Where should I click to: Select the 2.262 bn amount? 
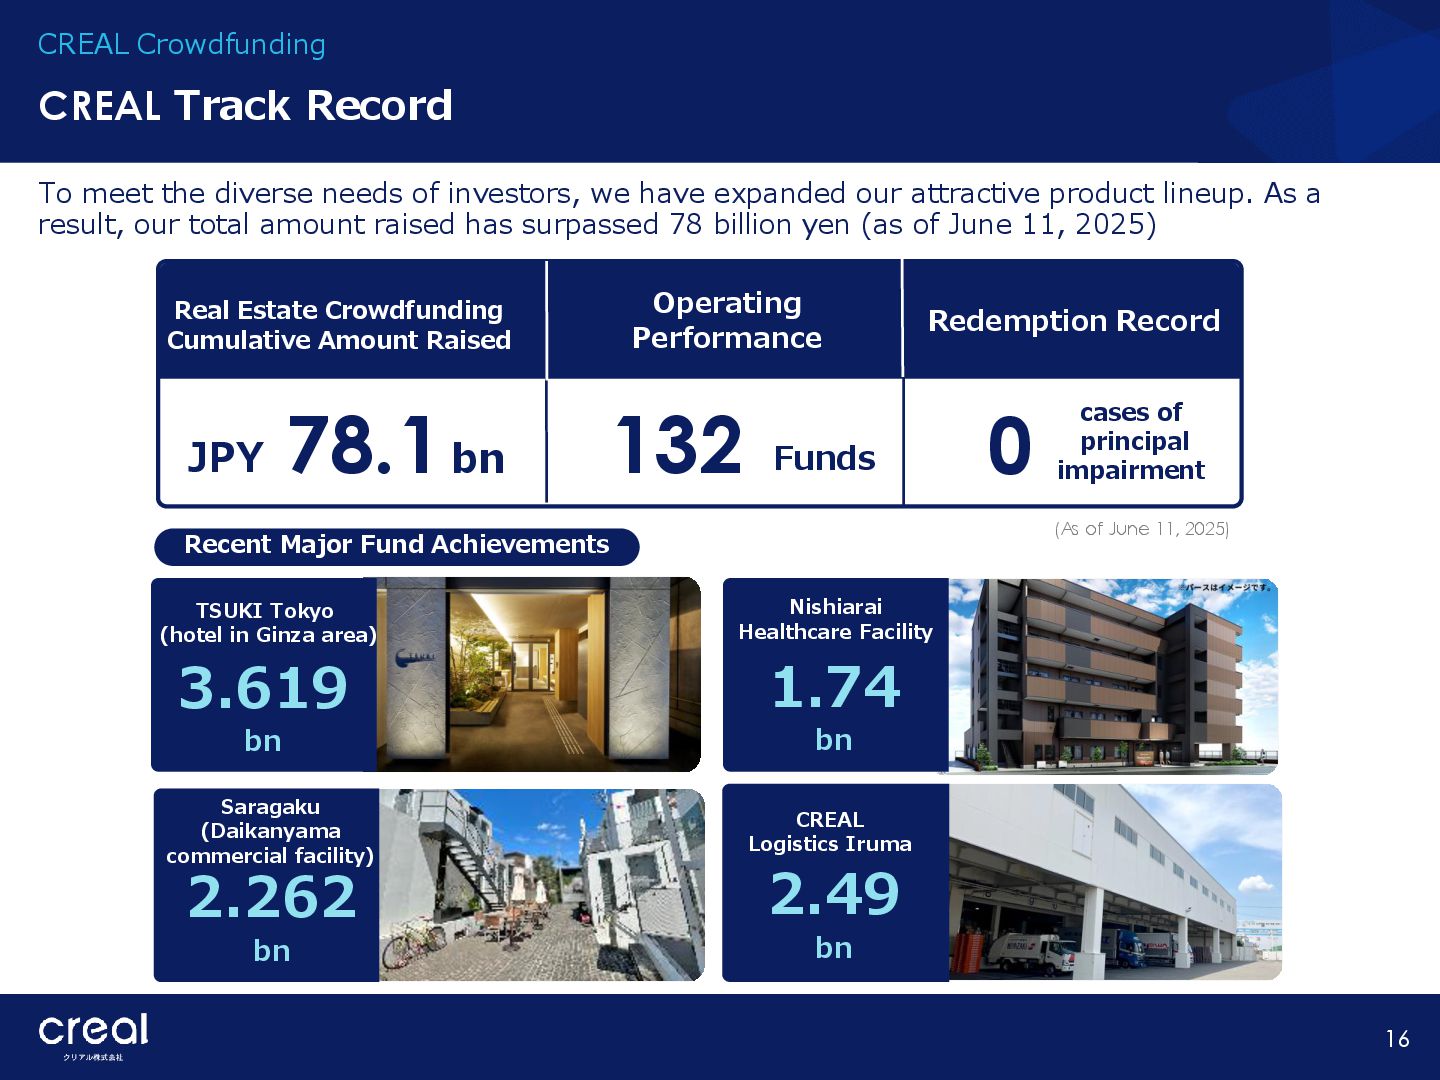(272, 917)
